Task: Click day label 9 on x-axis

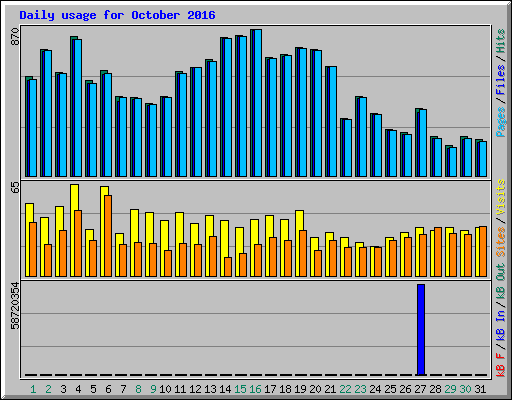Action: tap(153, 389)
